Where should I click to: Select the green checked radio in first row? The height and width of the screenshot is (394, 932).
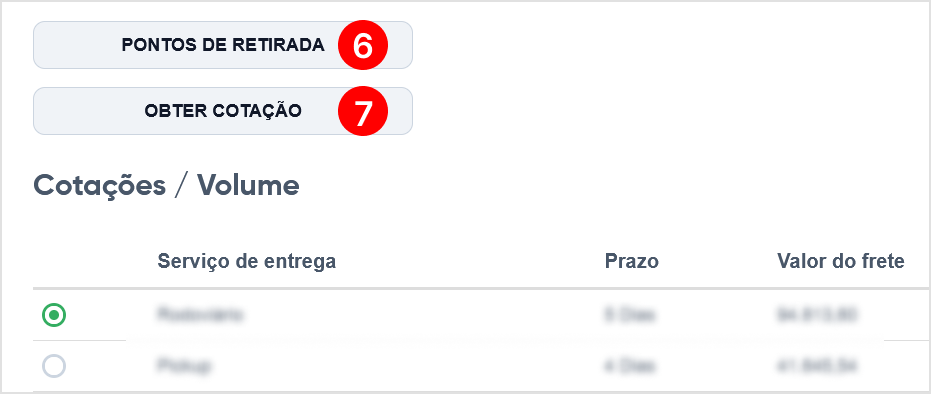54,315
